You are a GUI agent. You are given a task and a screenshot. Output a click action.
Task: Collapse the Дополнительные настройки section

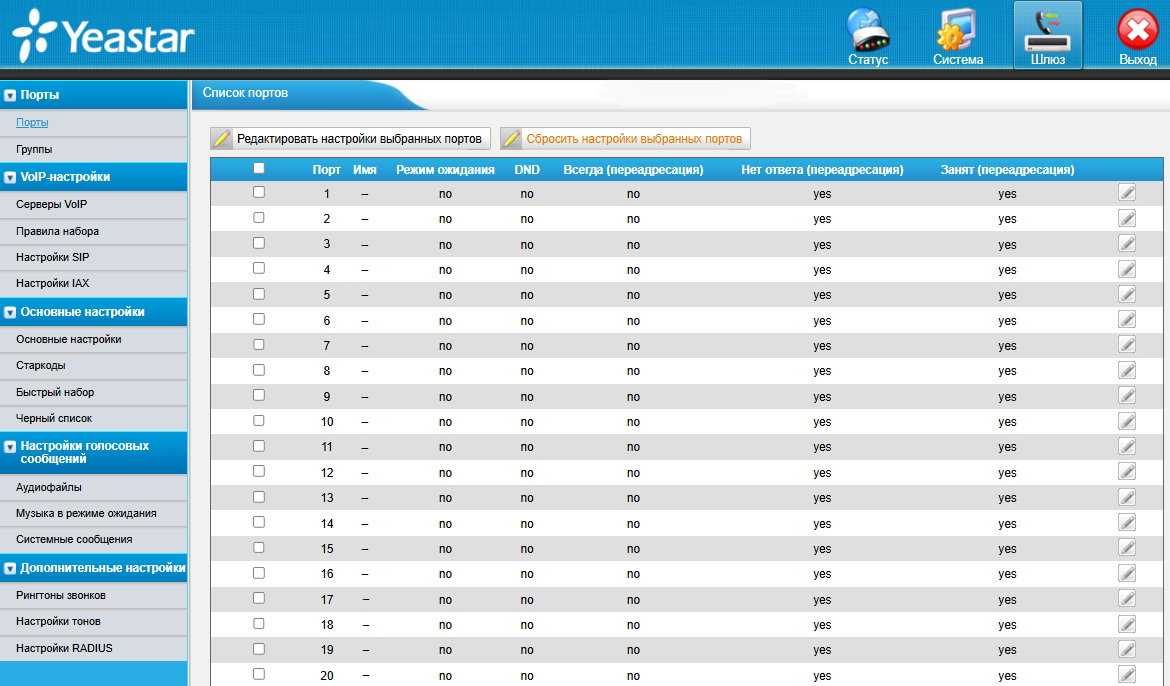10,569
